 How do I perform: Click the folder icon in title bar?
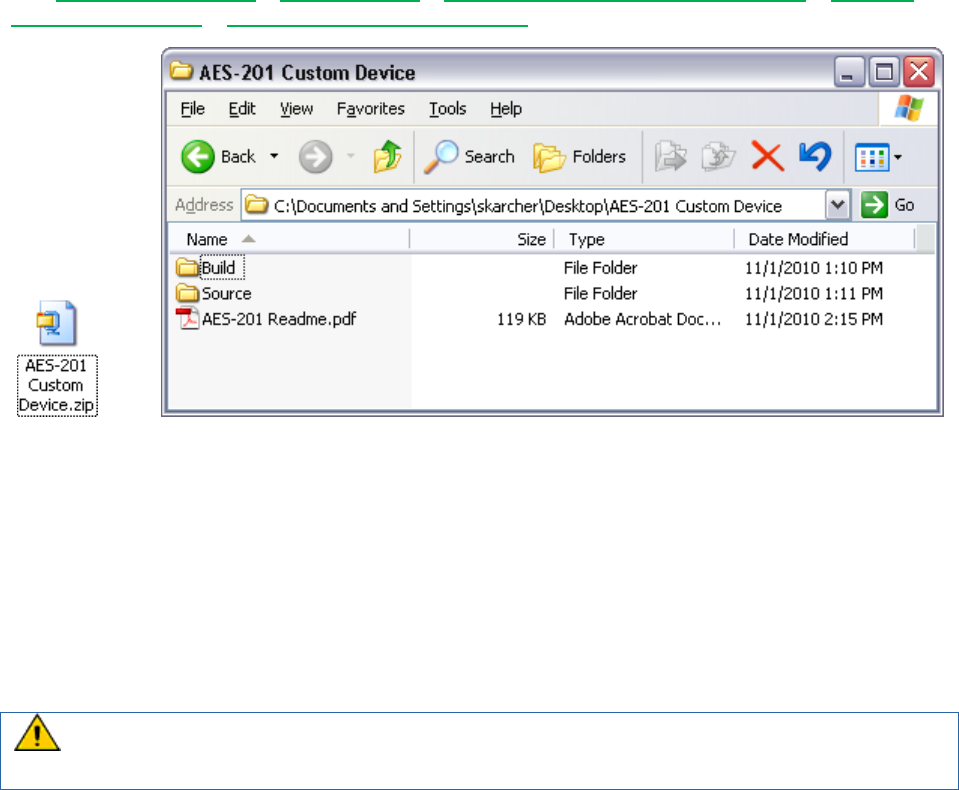[181, 71]
